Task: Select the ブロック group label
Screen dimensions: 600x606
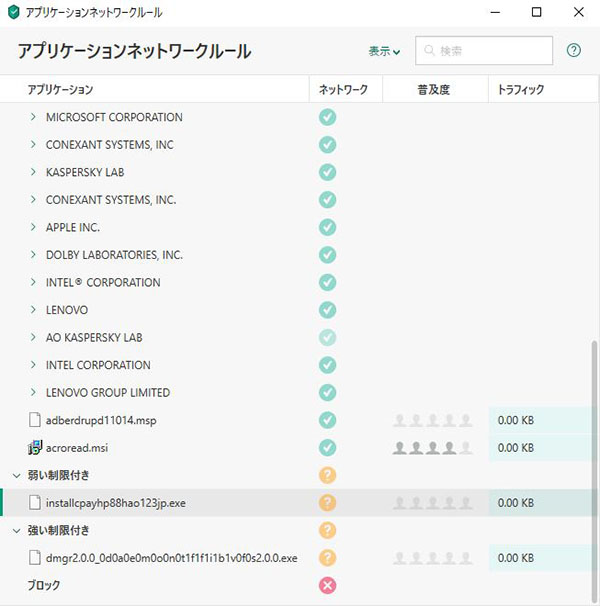Action: point(44,585)
